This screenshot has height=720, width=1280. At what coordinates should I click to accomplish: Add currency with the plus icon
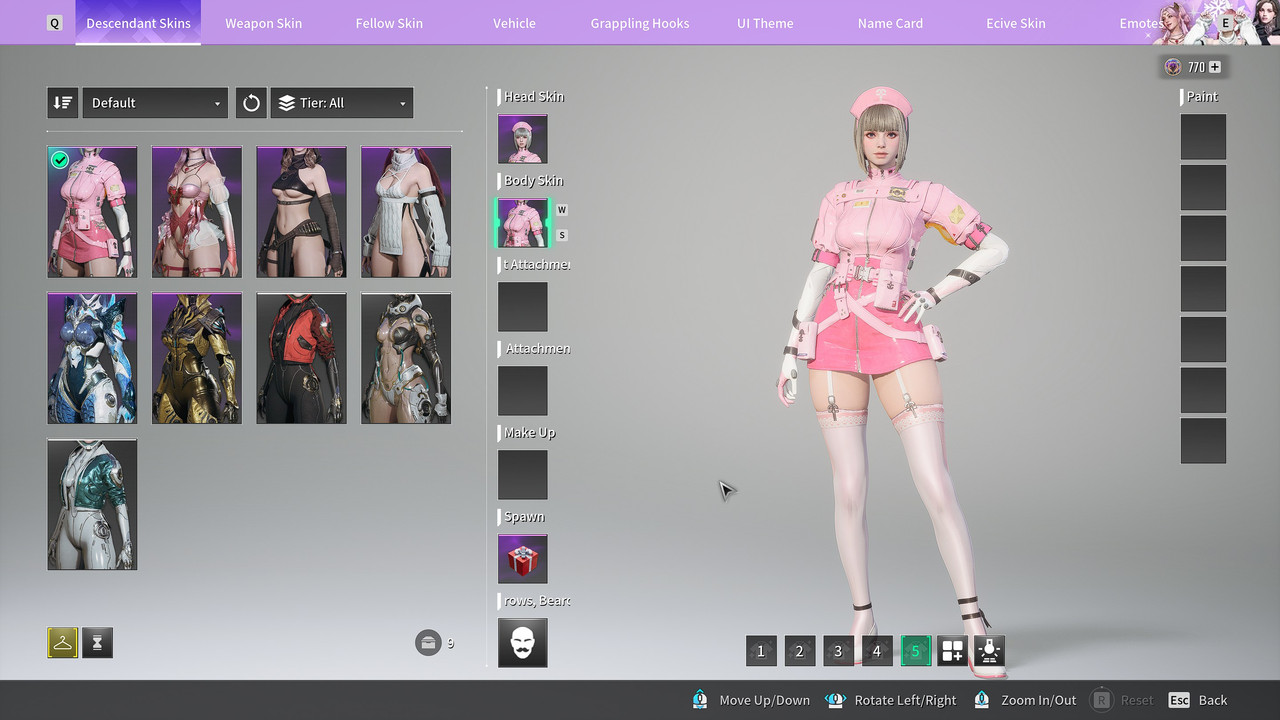pyautogui.click(x=1215, y=67)
